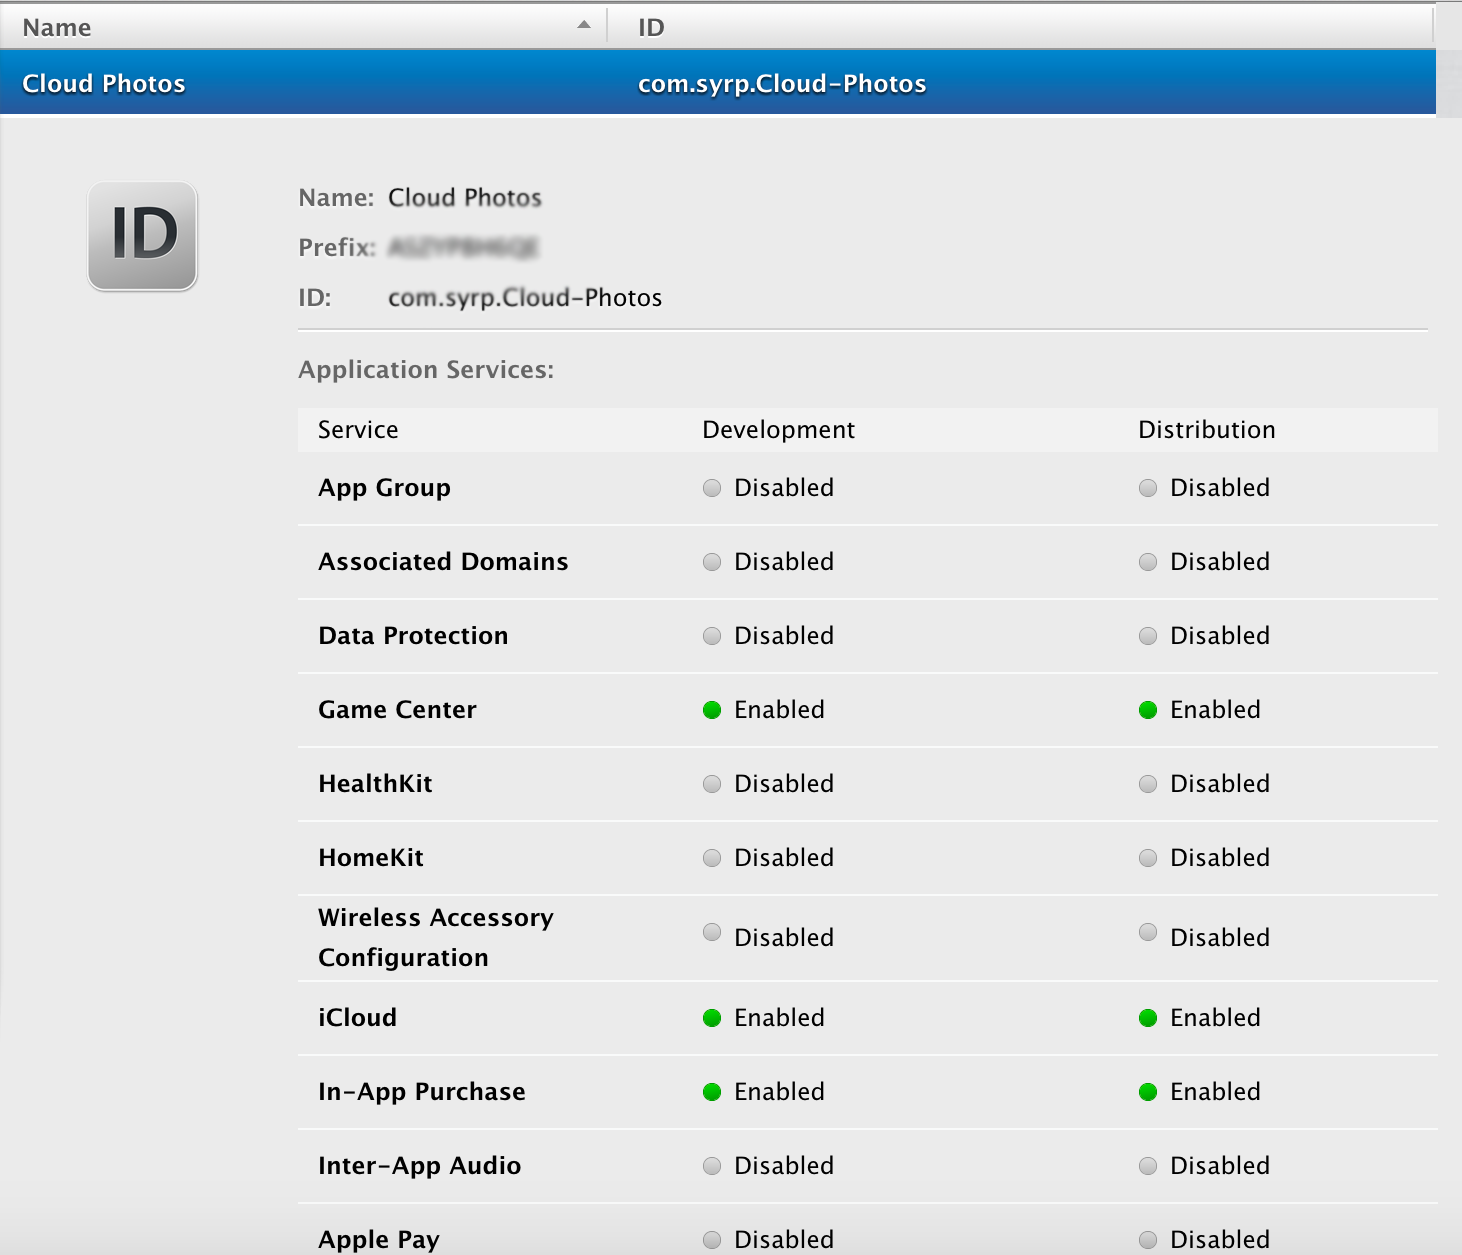
Task: Click the Game Center Distribution green dot
Action: (1148, 710)
